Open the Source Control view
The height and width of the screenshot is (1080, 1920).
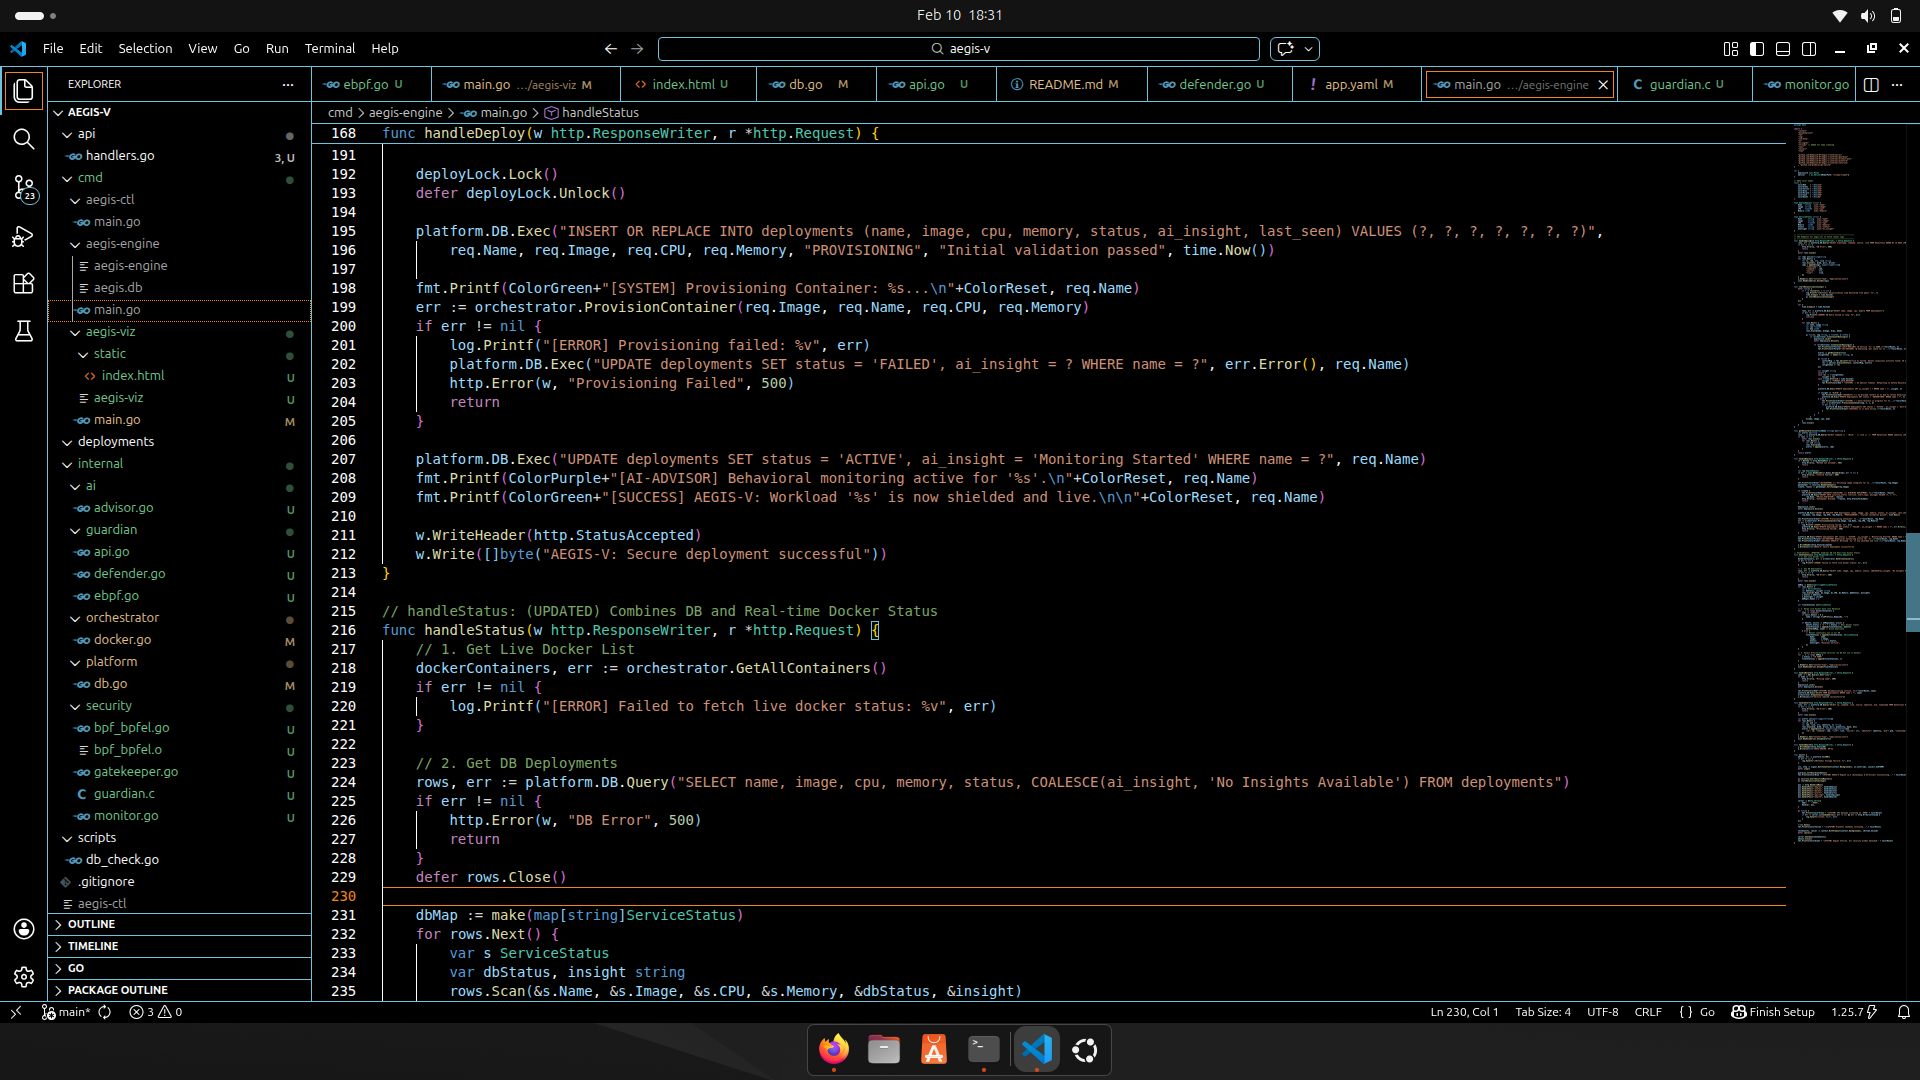coord(24,188)
